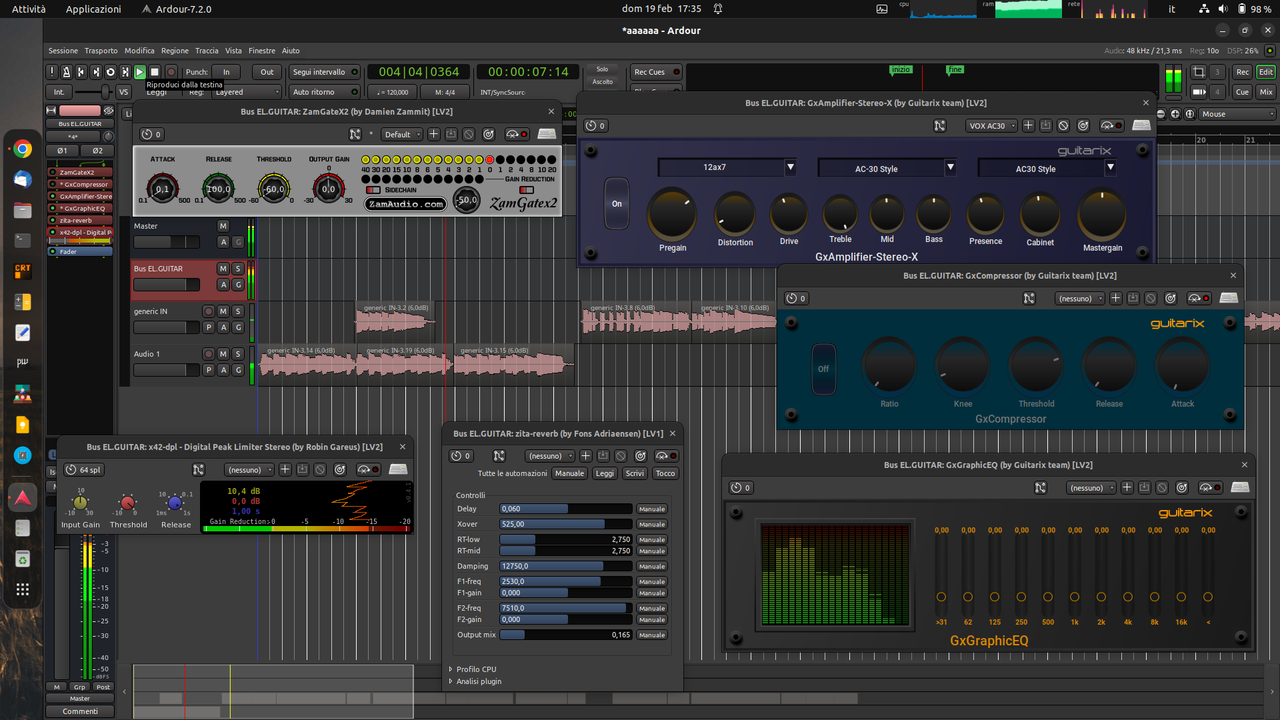
Task: Start playback from the playhead
Action: (140, 72)
